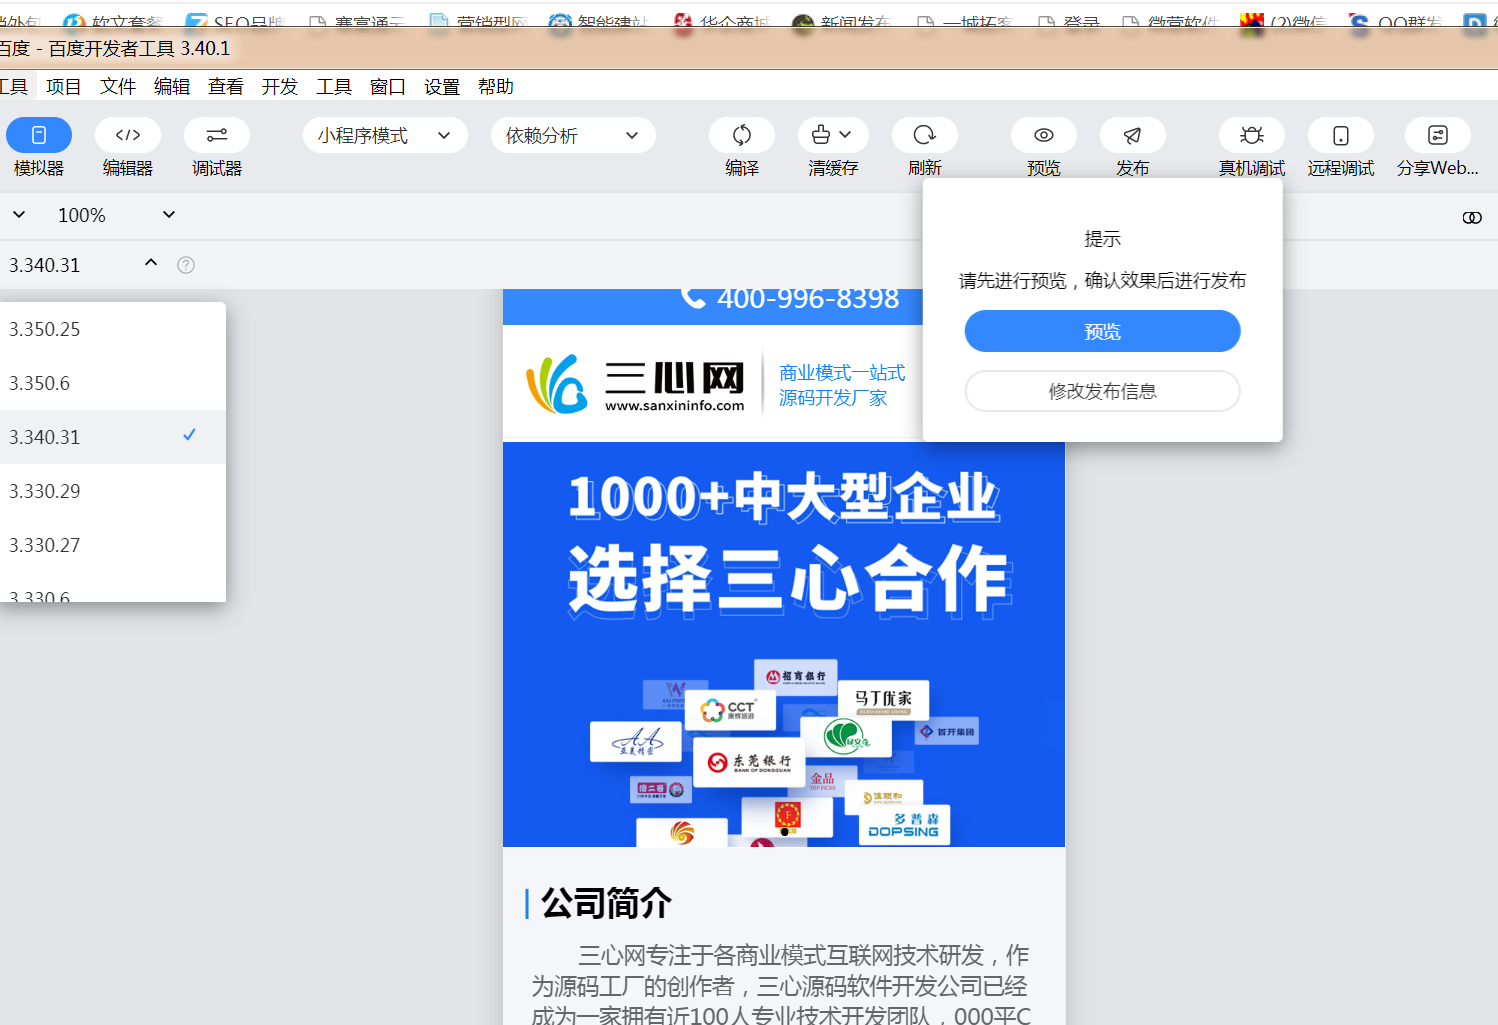Switch to the 华企商城 browser tab
1498x1025 pixels.
(x=722, y=22)
